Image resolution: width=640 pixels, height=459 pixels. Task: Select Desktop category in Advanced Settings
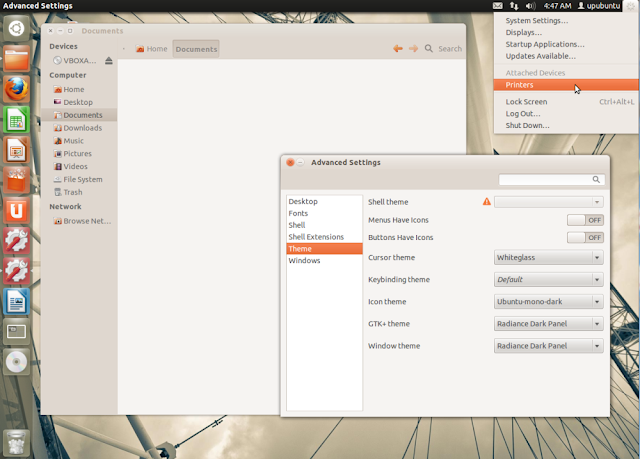click(324, 202)
